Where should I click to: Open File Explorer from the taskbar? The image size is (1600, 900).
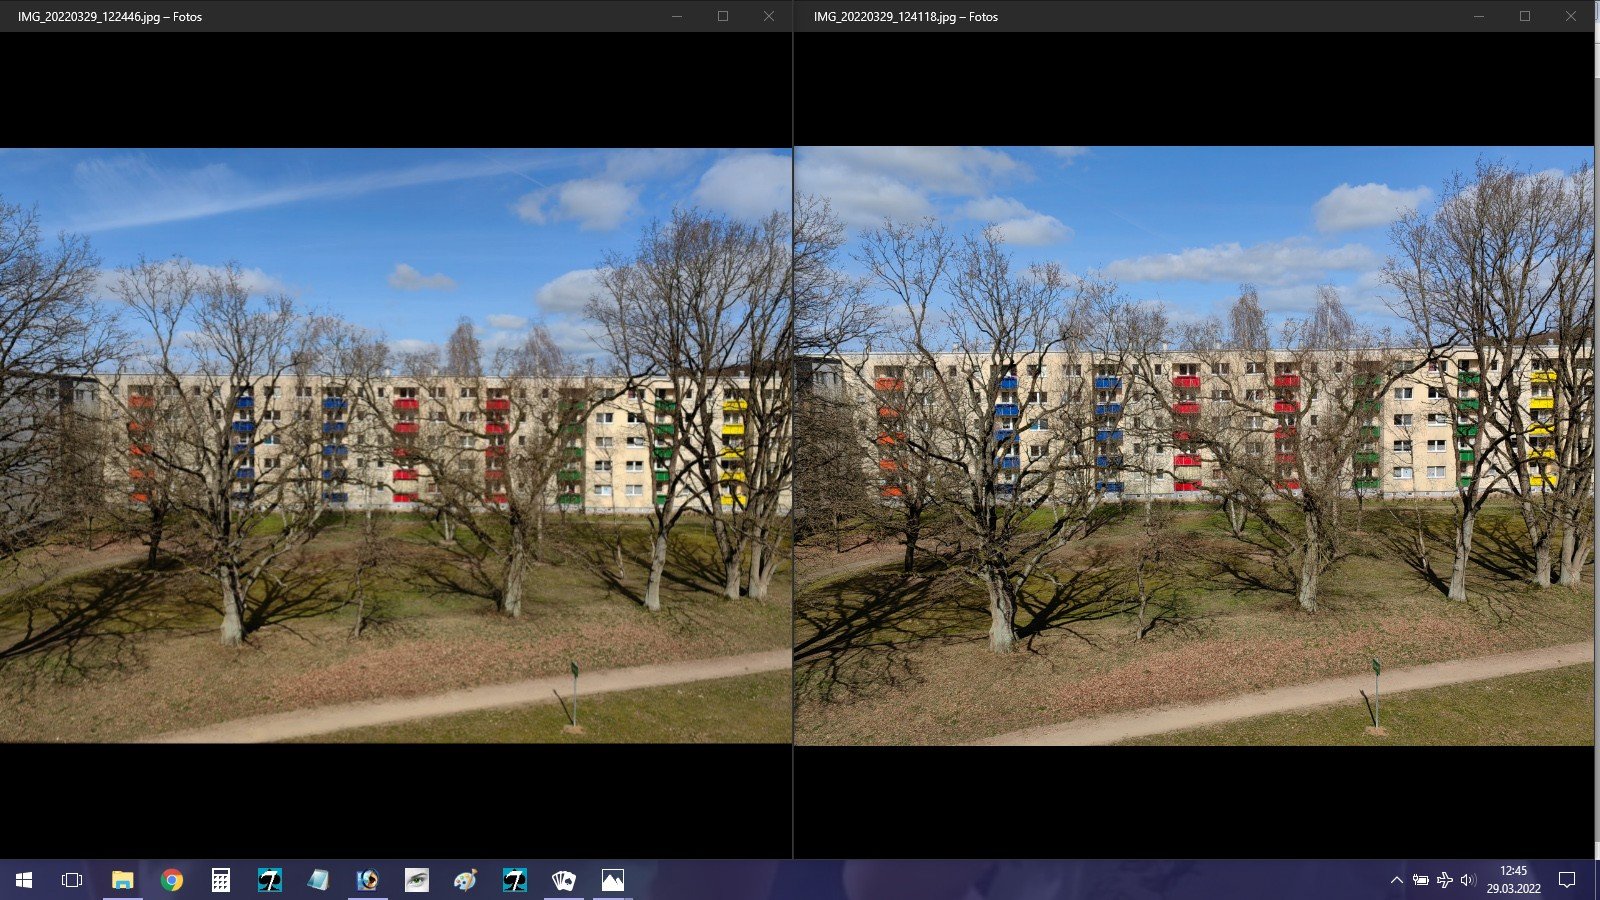[122, 880]
